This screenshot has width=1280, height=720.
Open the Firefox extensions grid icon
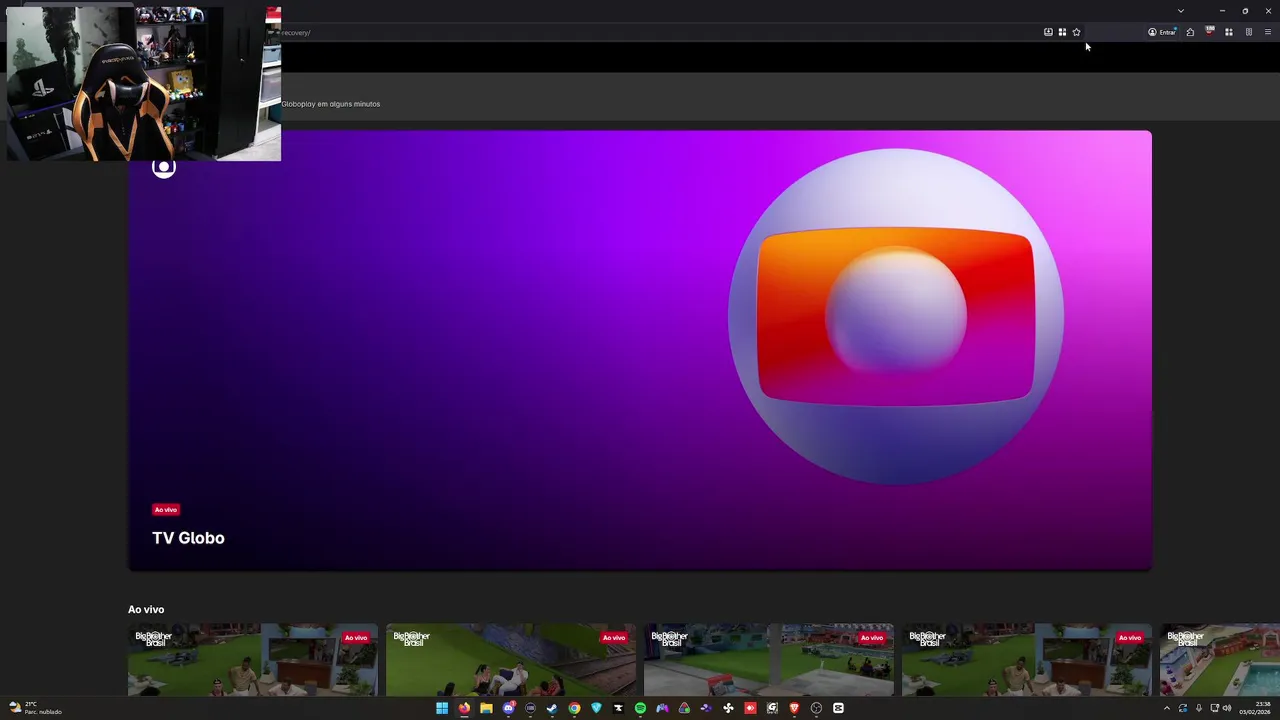tap(1229, 32)
